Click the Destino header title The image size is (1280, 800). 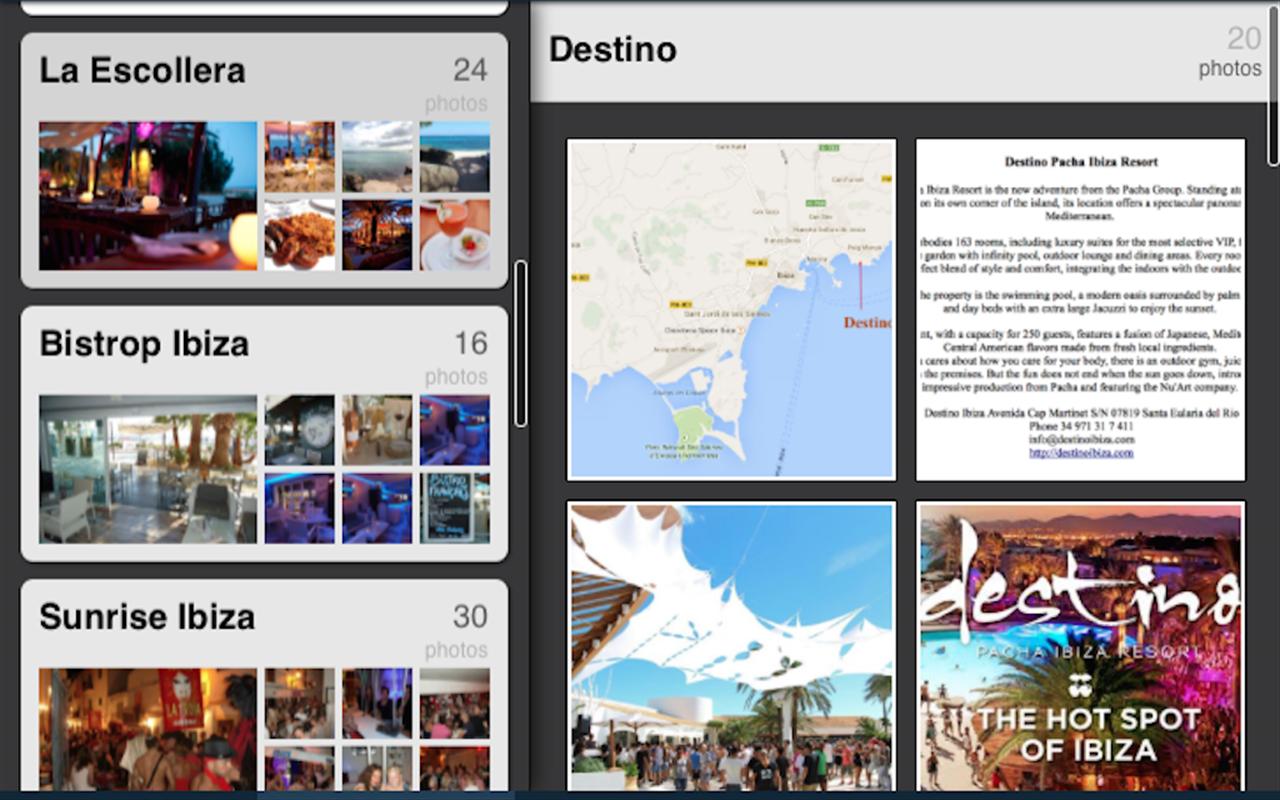coord(613,49)
